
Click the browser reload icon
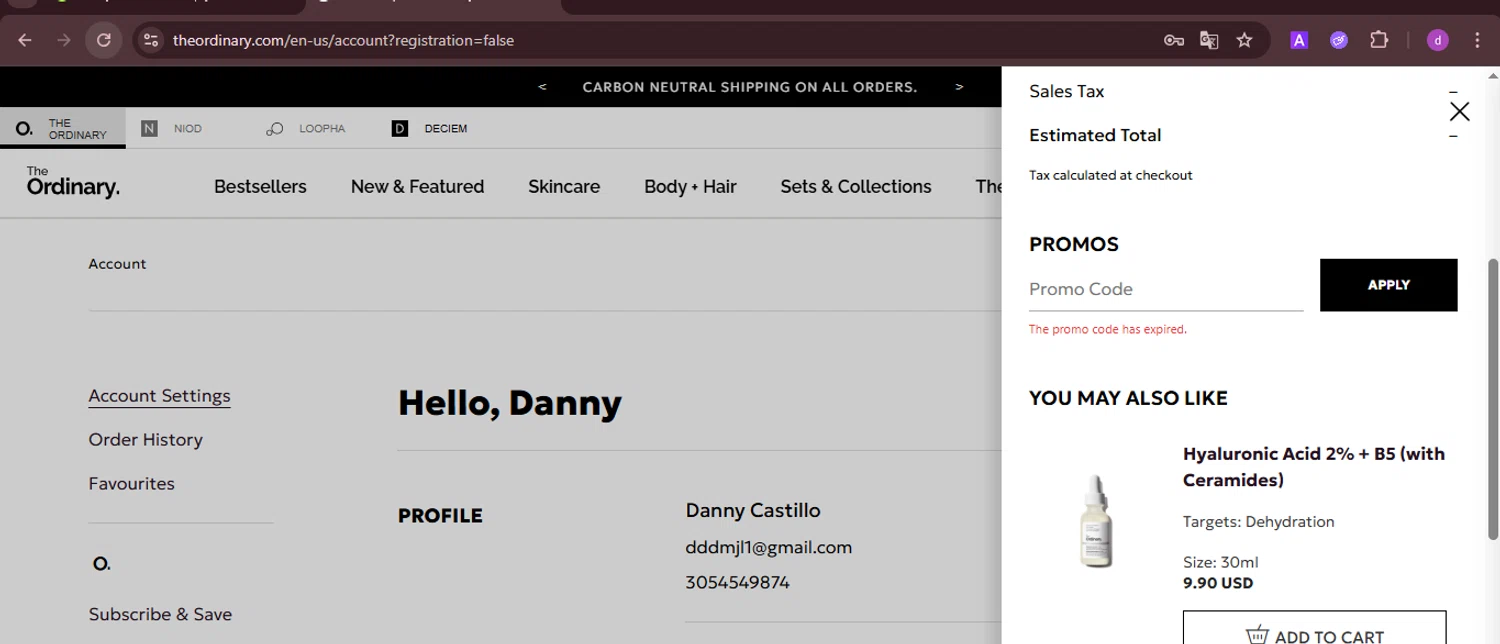click(x=104, y=40)
